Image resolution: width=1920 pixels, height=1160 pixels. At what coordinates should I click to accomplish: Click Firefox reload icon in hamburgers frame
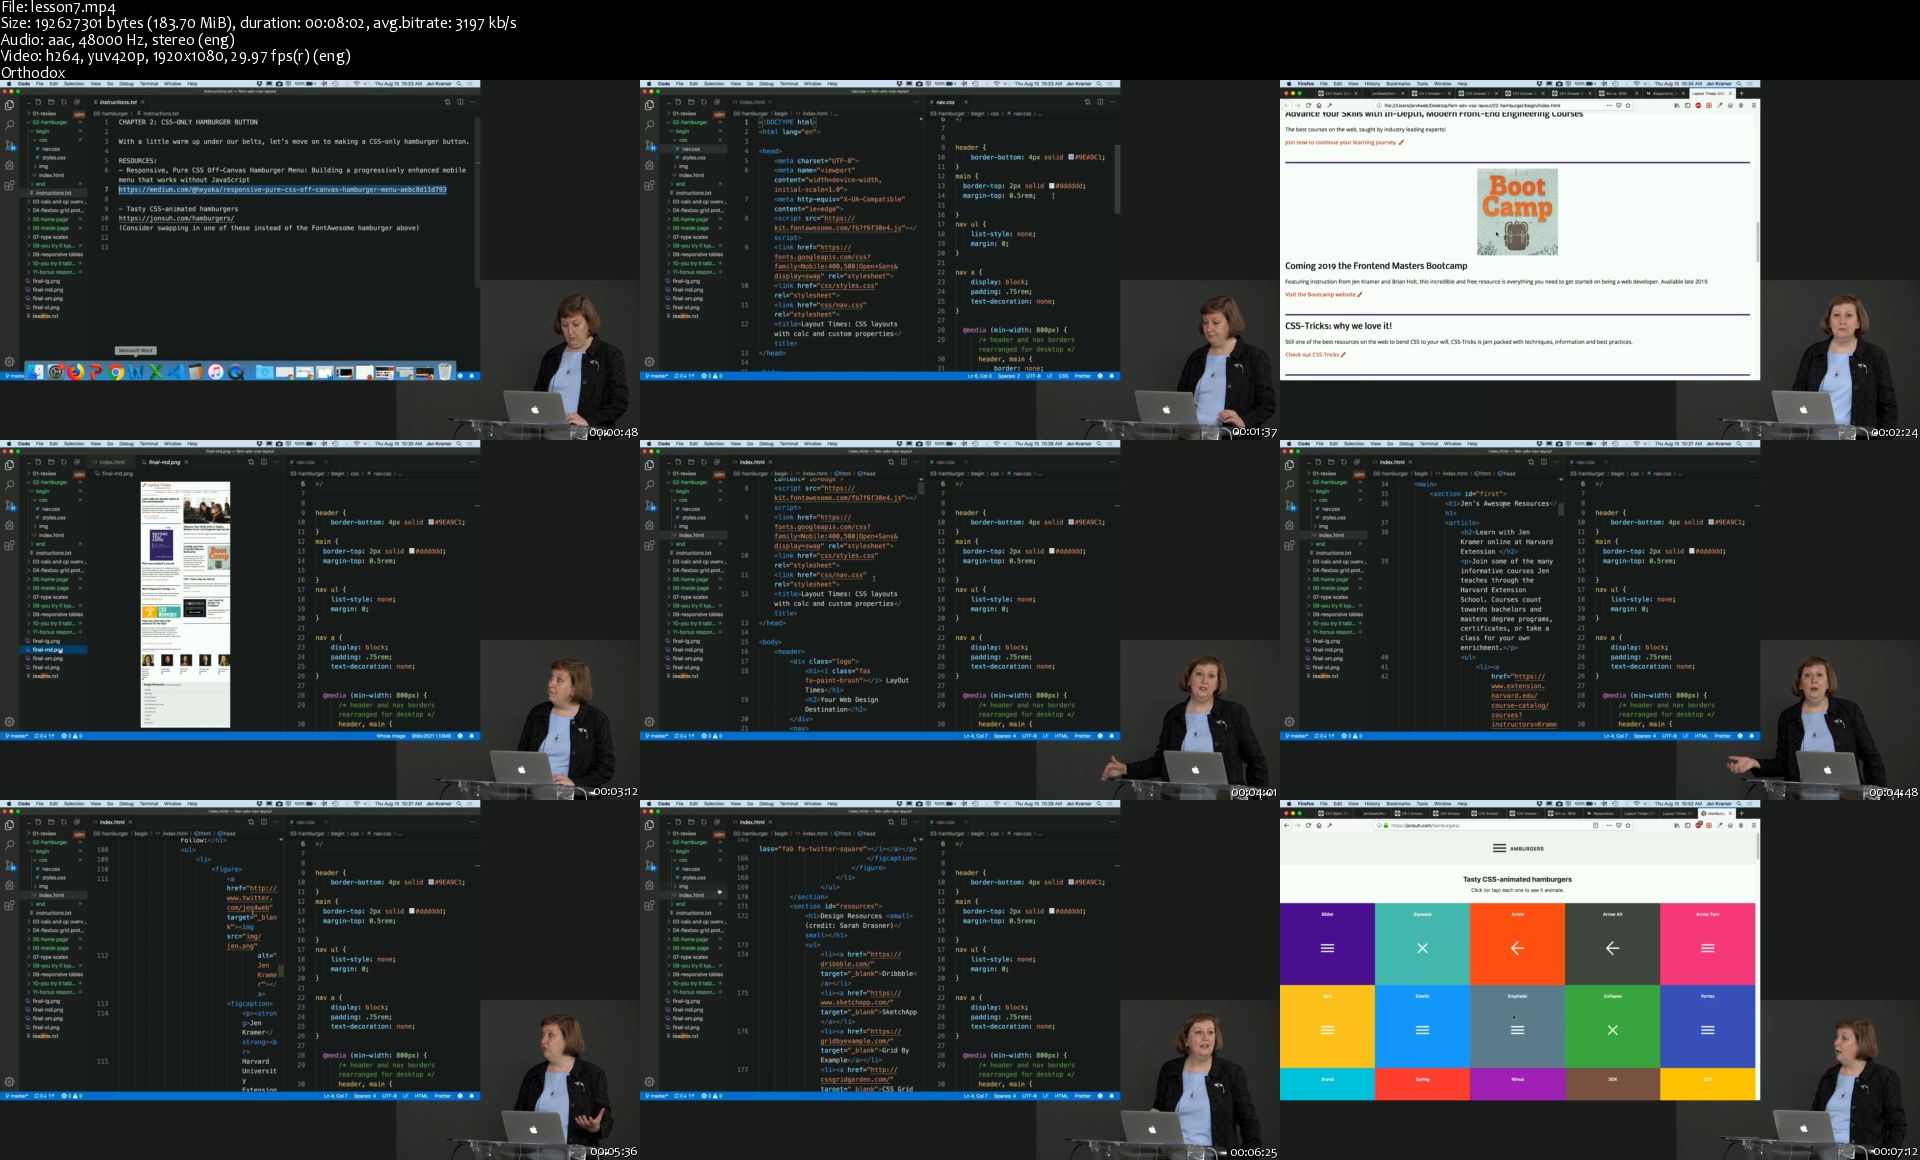(1308, 825)
